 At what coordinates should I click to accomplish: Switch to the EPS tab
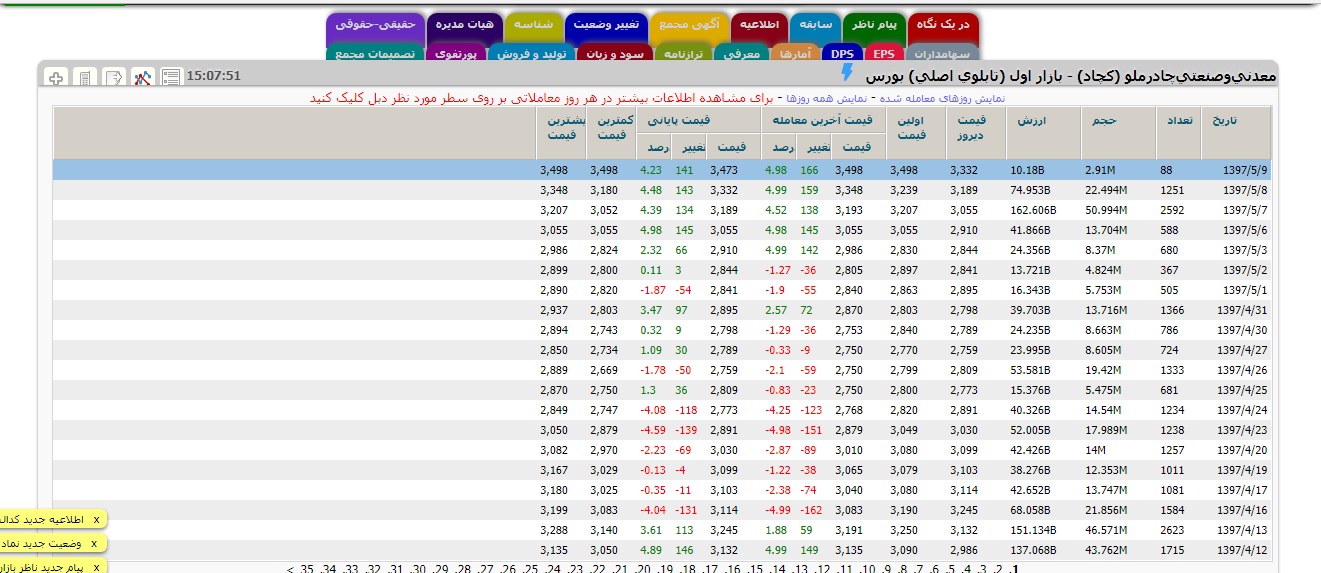click(x=883, y=53)
